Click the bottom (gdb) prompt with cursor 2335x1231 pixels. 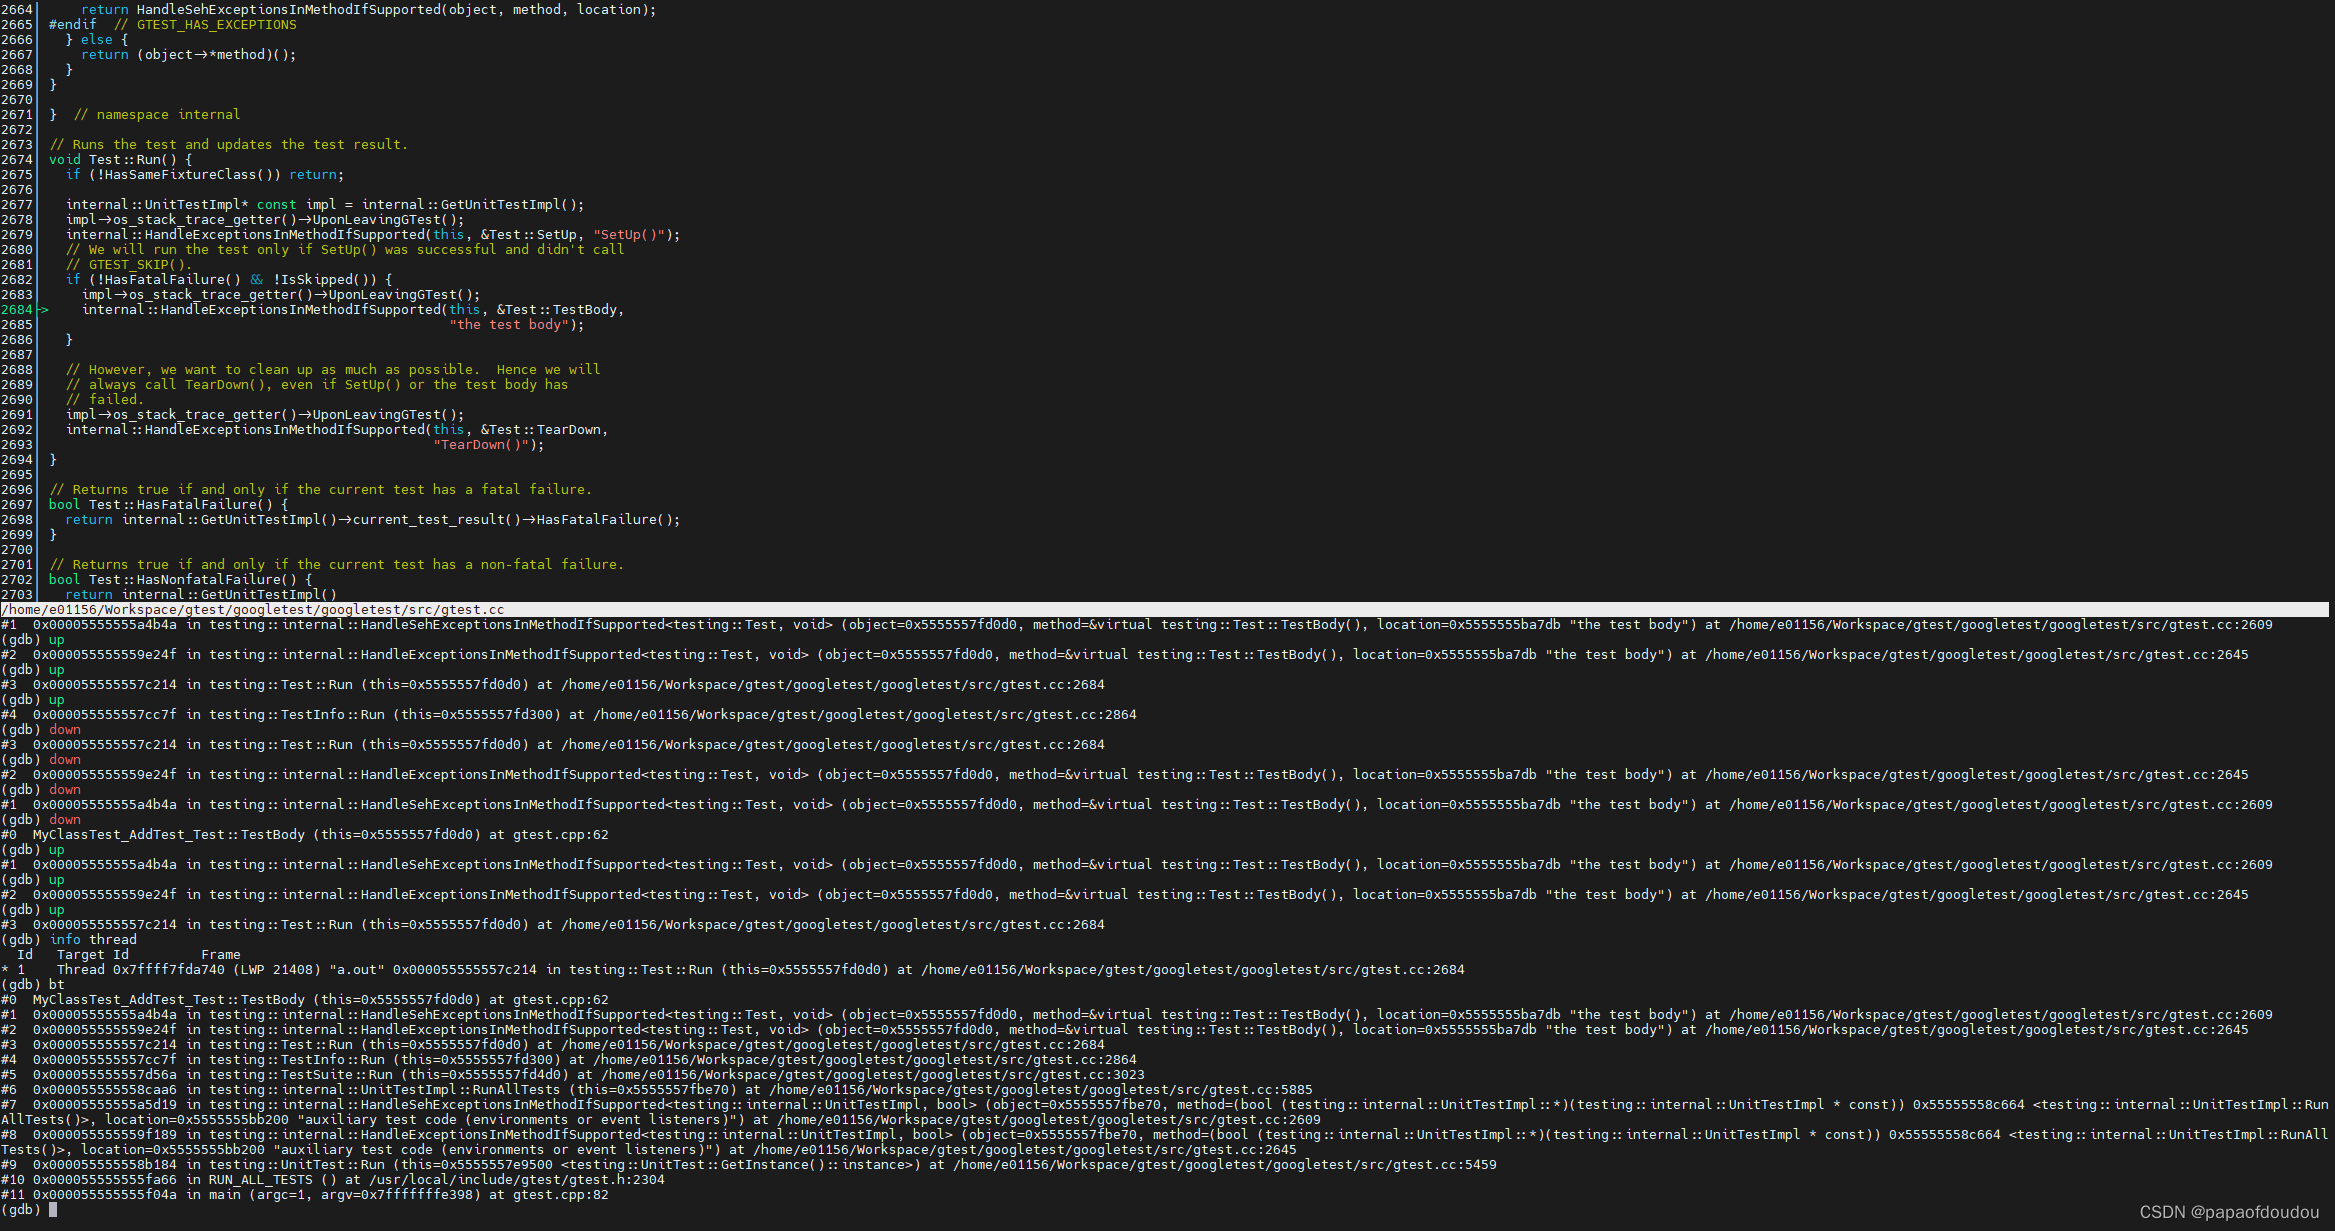pyautogui.click(x=29, y=1210)
